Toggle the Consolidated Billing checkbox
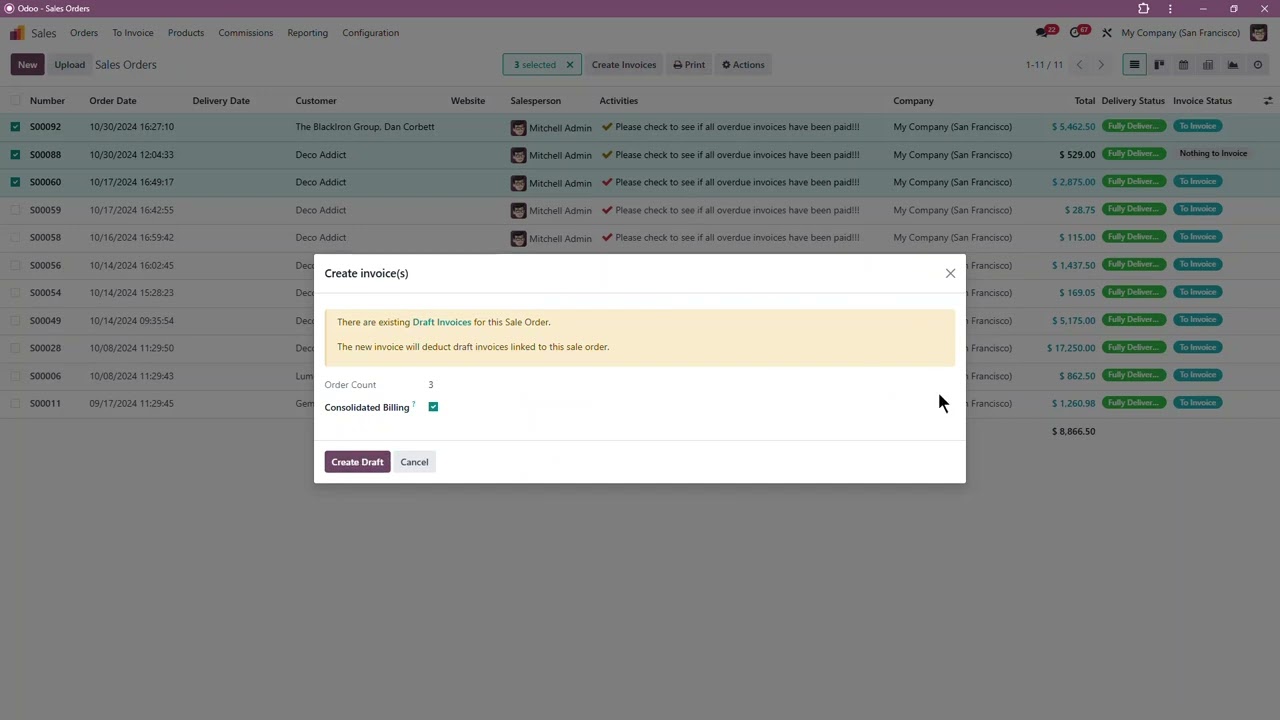Viewport: 1280px width, 720px height. coord(433,407)
